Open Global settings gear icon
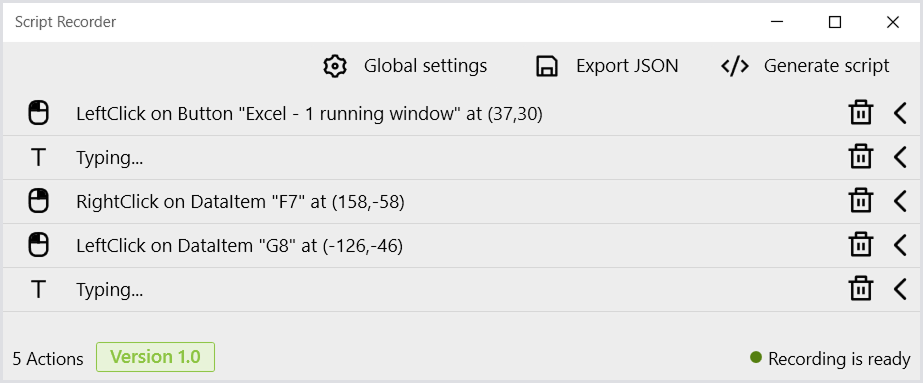923x383 pixels. pos(335,66)
